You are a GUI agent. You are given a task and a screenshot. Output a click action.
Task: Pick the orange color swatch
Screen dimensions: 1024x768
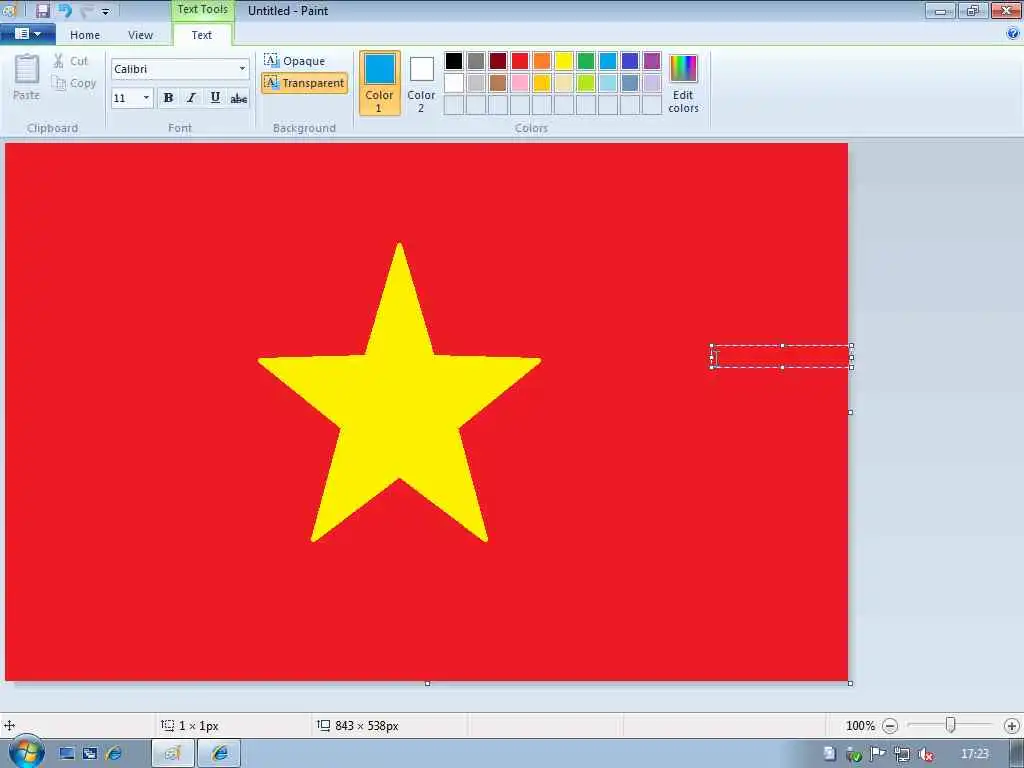coord(542,61)
